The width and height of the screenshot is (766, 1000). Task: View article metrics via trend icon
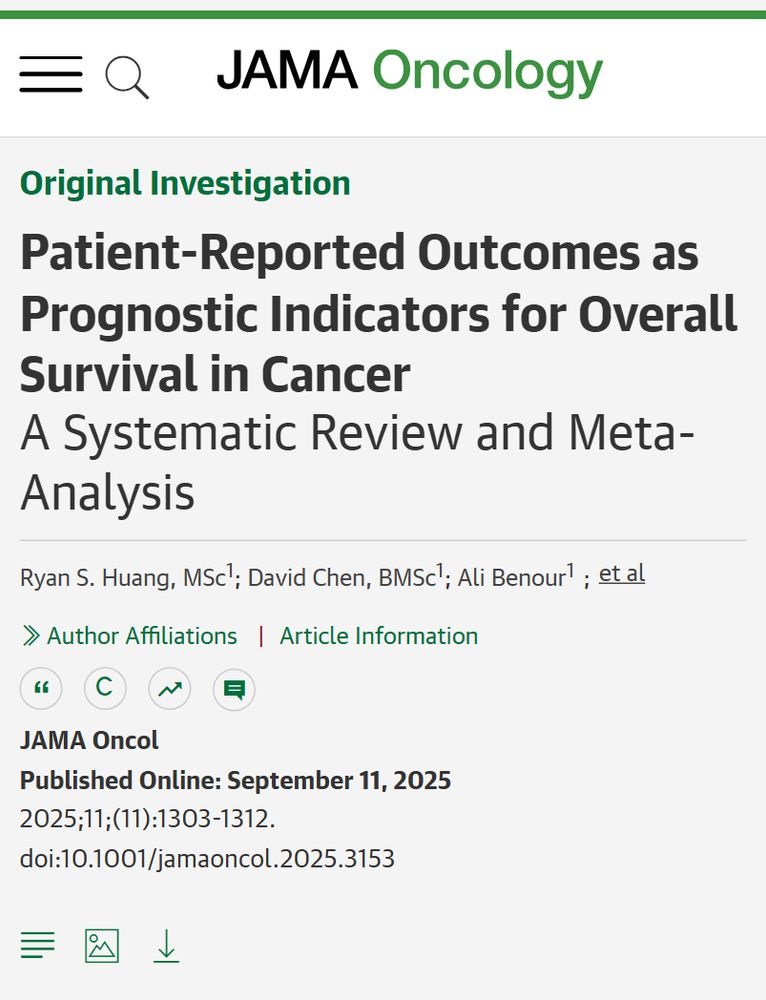169,689
